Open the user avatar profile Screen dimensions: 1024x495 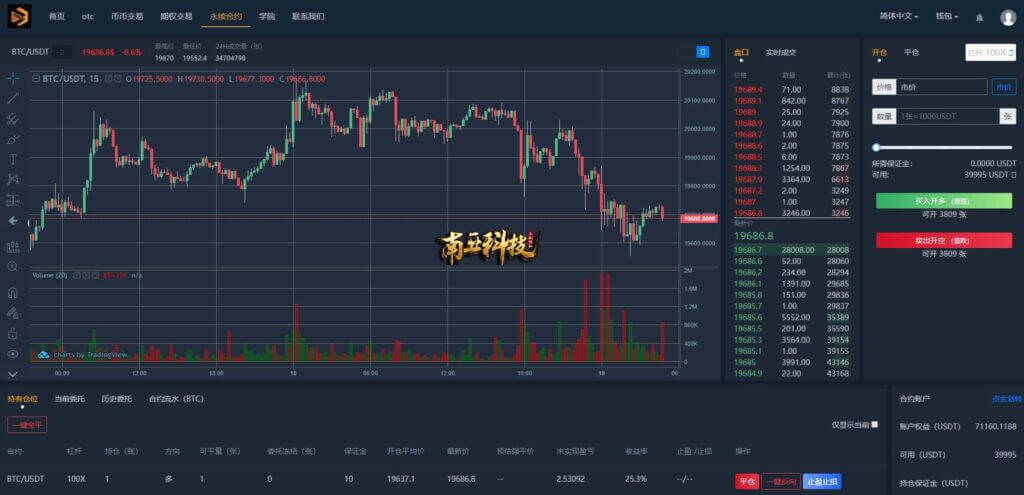(1008, 18)
